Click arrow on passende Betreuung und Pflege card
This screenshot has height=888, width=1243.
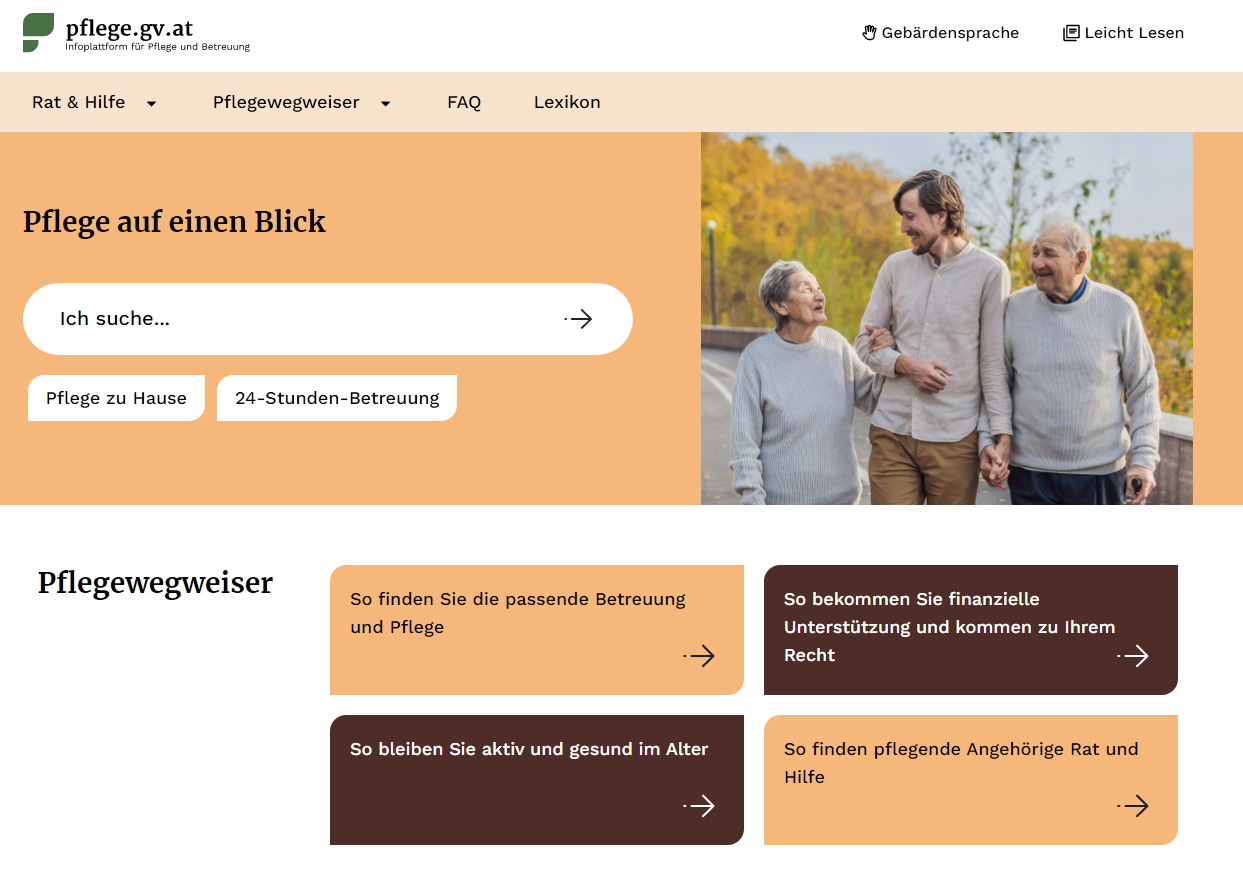[x=700, y=656]
